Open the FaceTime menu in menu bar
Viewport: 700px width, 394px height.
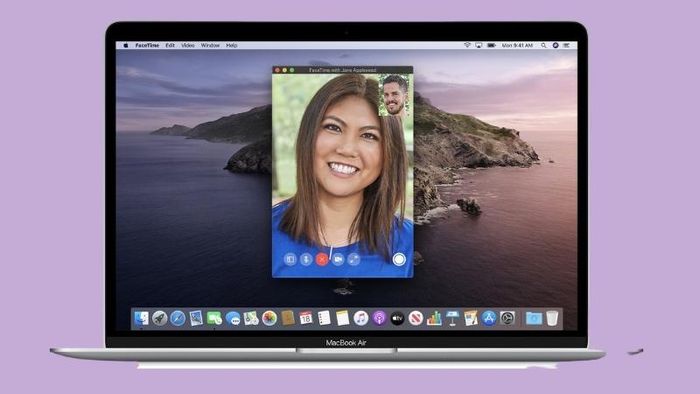(147, 46)
